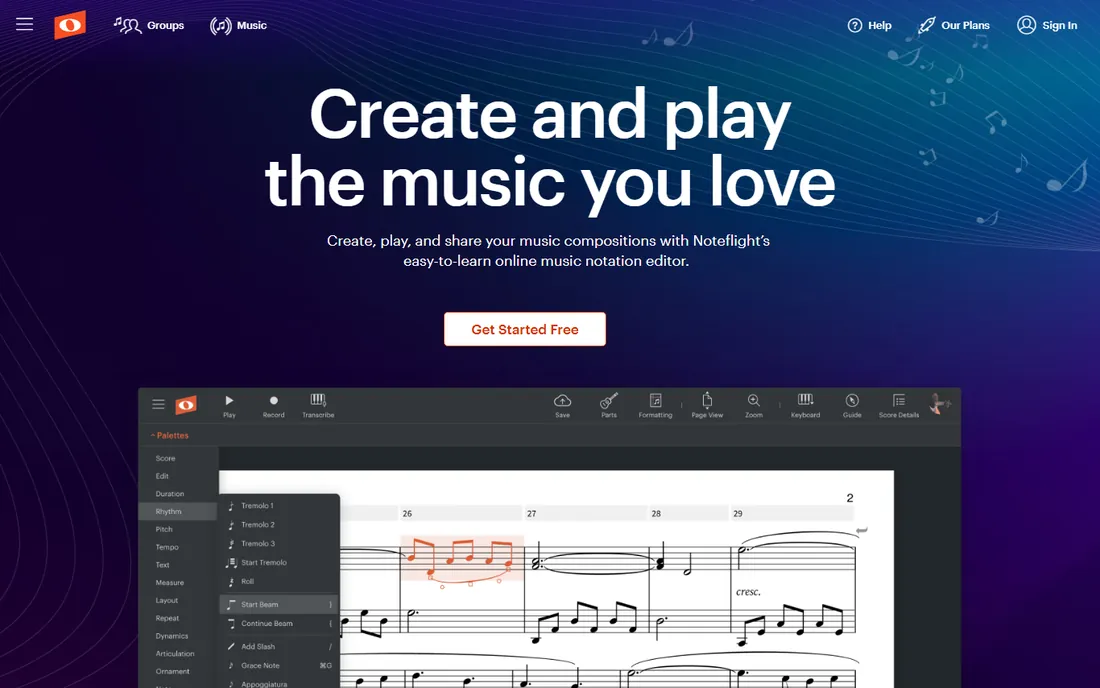
Task: Click the Music note icon in the header
Action: [220, 26]
